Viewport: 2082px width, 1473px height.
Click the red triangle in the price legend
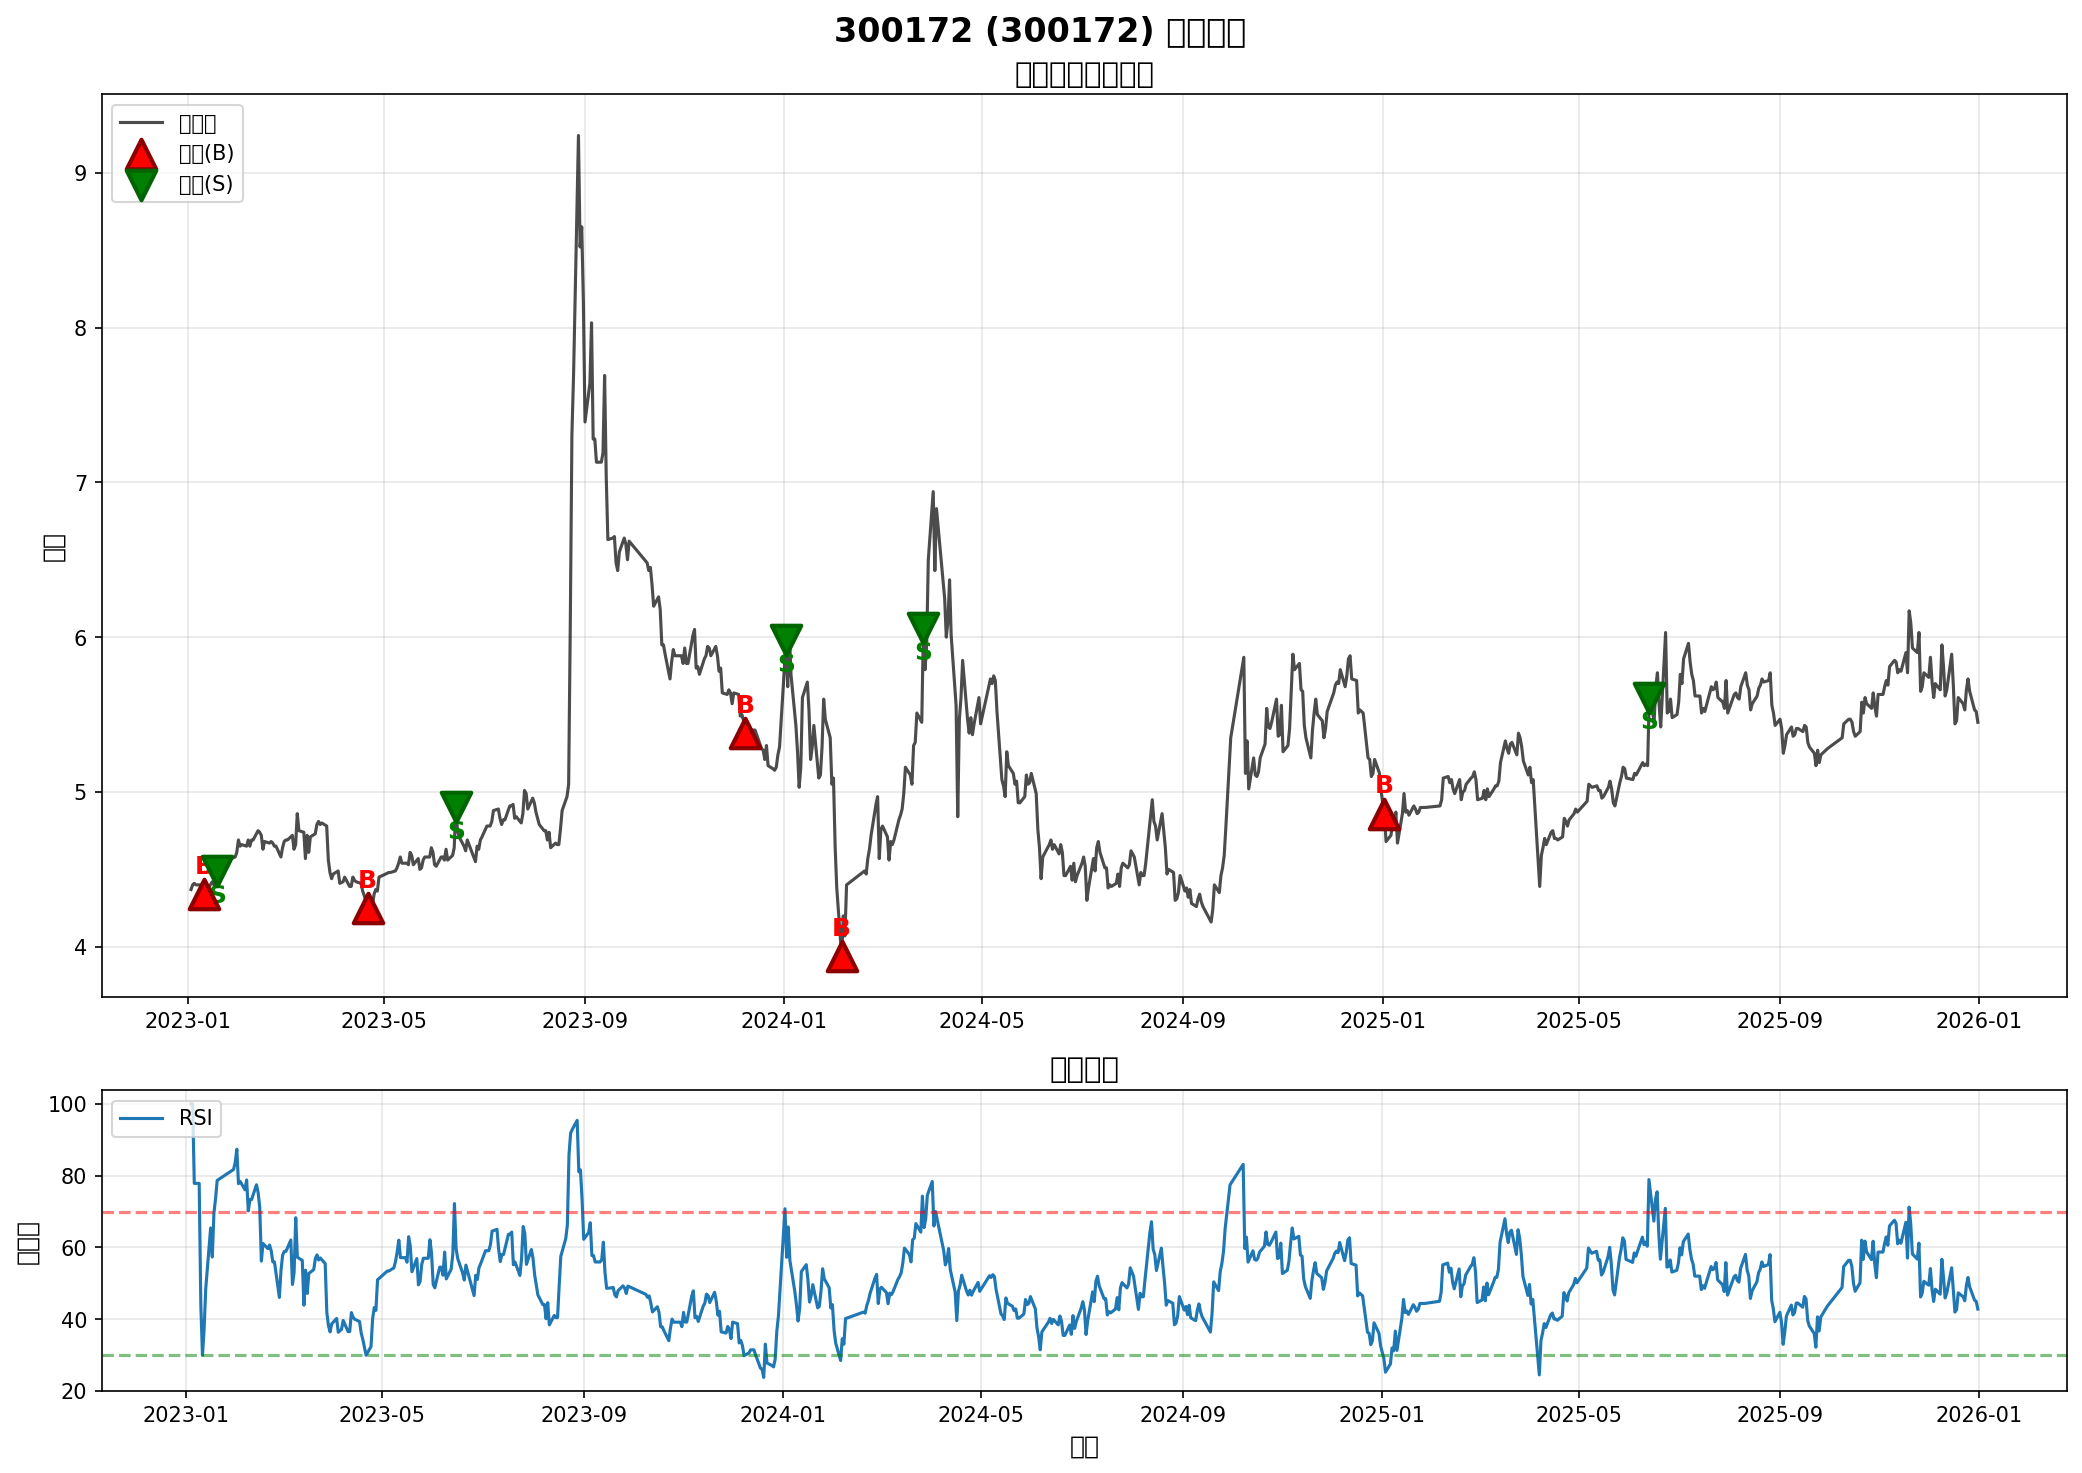[142, 155]
